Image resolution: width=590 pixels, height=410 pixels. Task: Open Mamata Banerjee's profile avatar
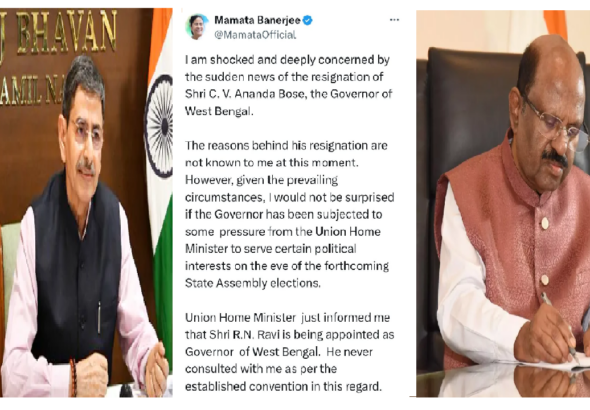click(x=197, y=27)
